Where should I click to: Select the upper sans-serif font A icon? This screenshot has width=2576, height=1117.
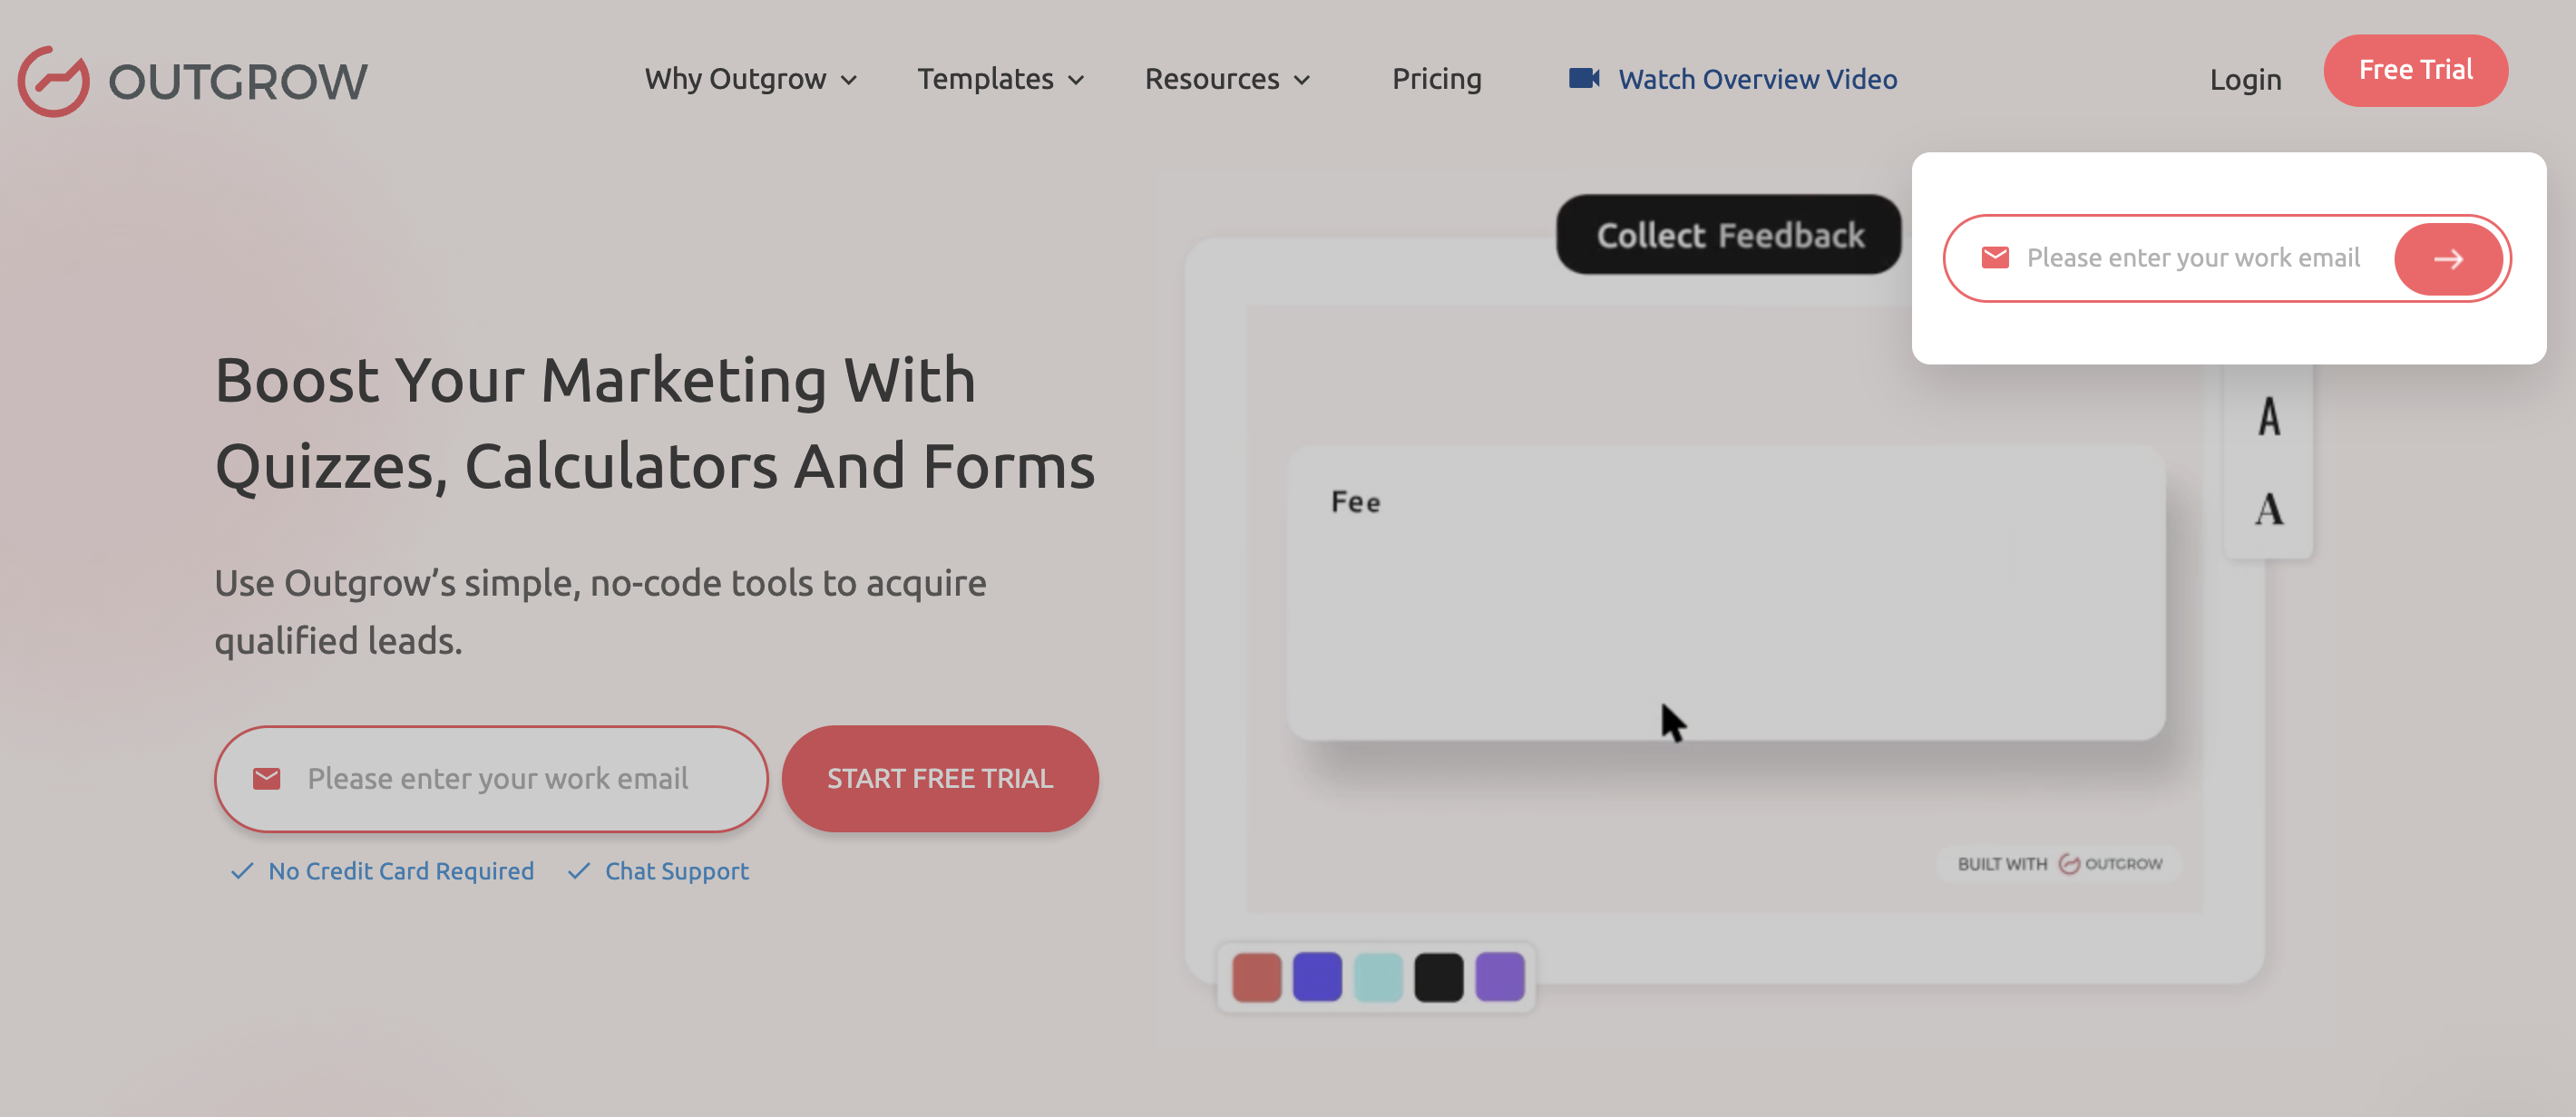(2269, 417)
